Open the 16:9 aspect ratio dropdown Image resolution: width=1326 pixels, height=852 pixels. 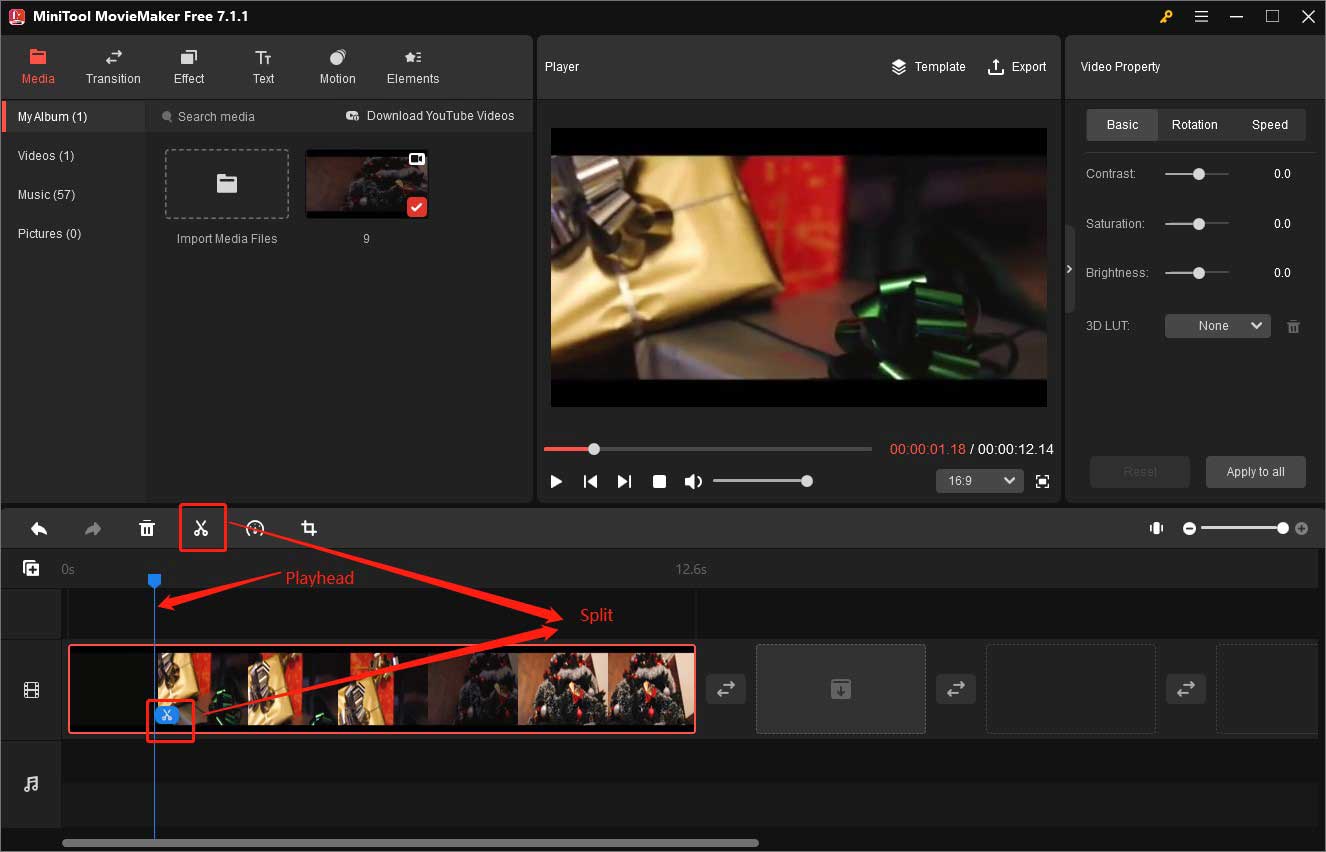tap(979, 481)
